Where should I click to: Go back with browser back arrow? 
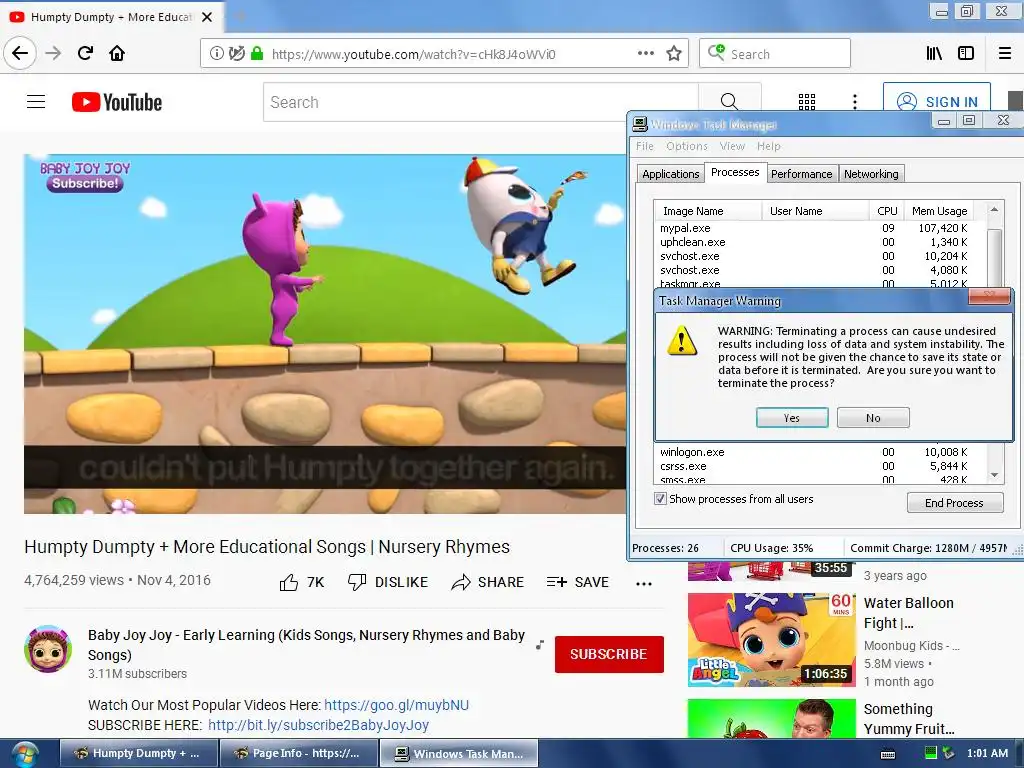[20, 53]
